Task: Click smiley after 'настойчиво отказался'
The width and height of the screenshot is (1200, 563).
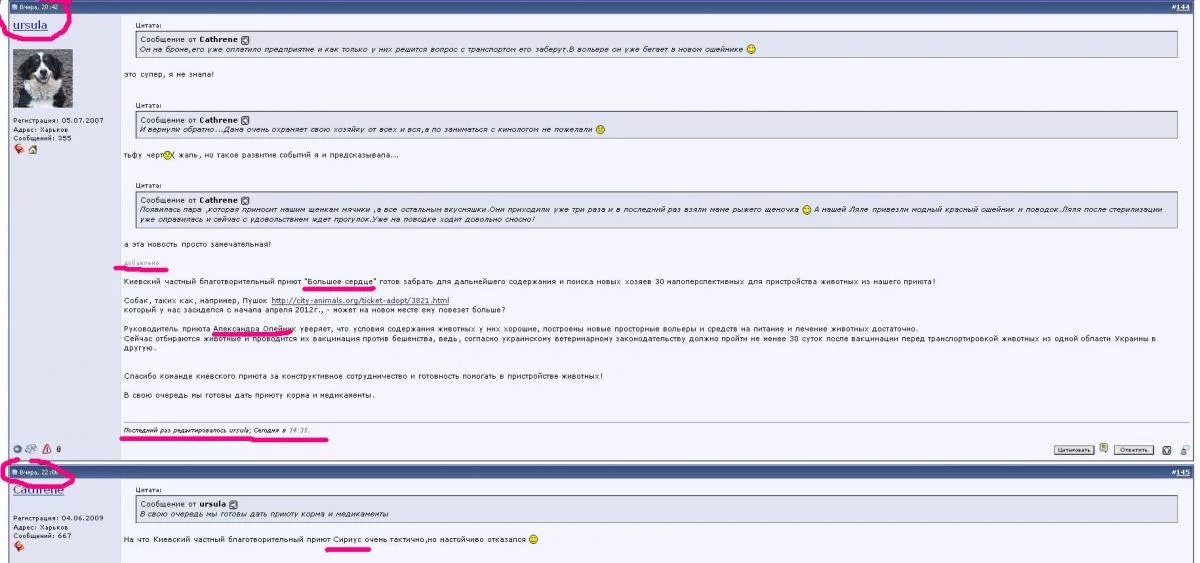Action: click(534, 539)
